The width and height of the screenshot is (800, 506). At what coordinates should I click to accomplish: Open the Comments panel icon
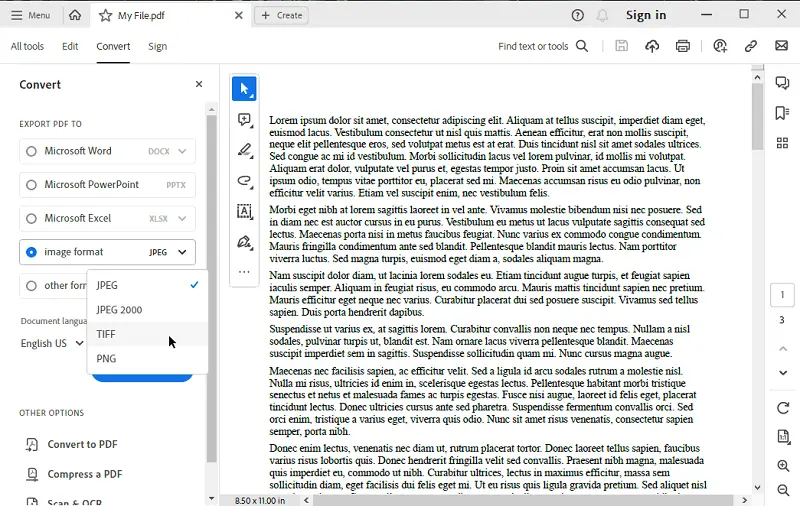pyautogui.click(x=782, y=83)
